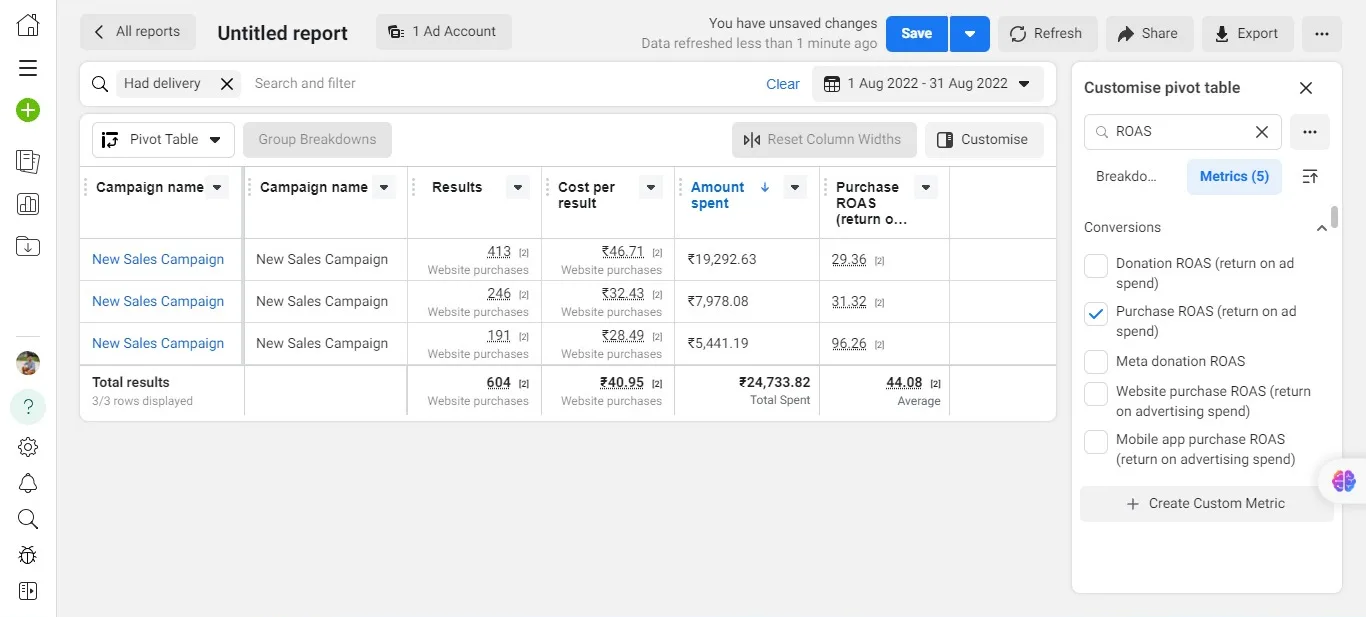Screen dimensions: 1366x617
Task: Click the metrics panel scrollbar
Action: click(1334, 217)
